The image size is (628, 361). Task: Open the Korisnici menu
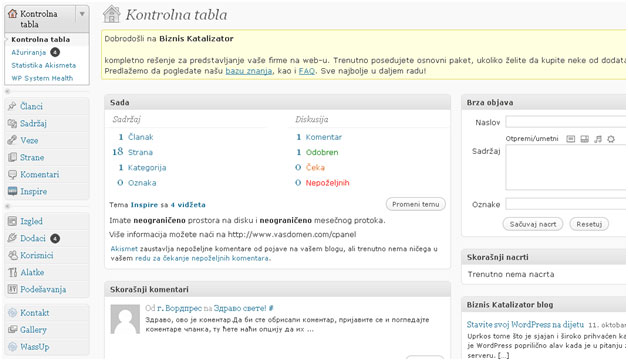[37, 255]
